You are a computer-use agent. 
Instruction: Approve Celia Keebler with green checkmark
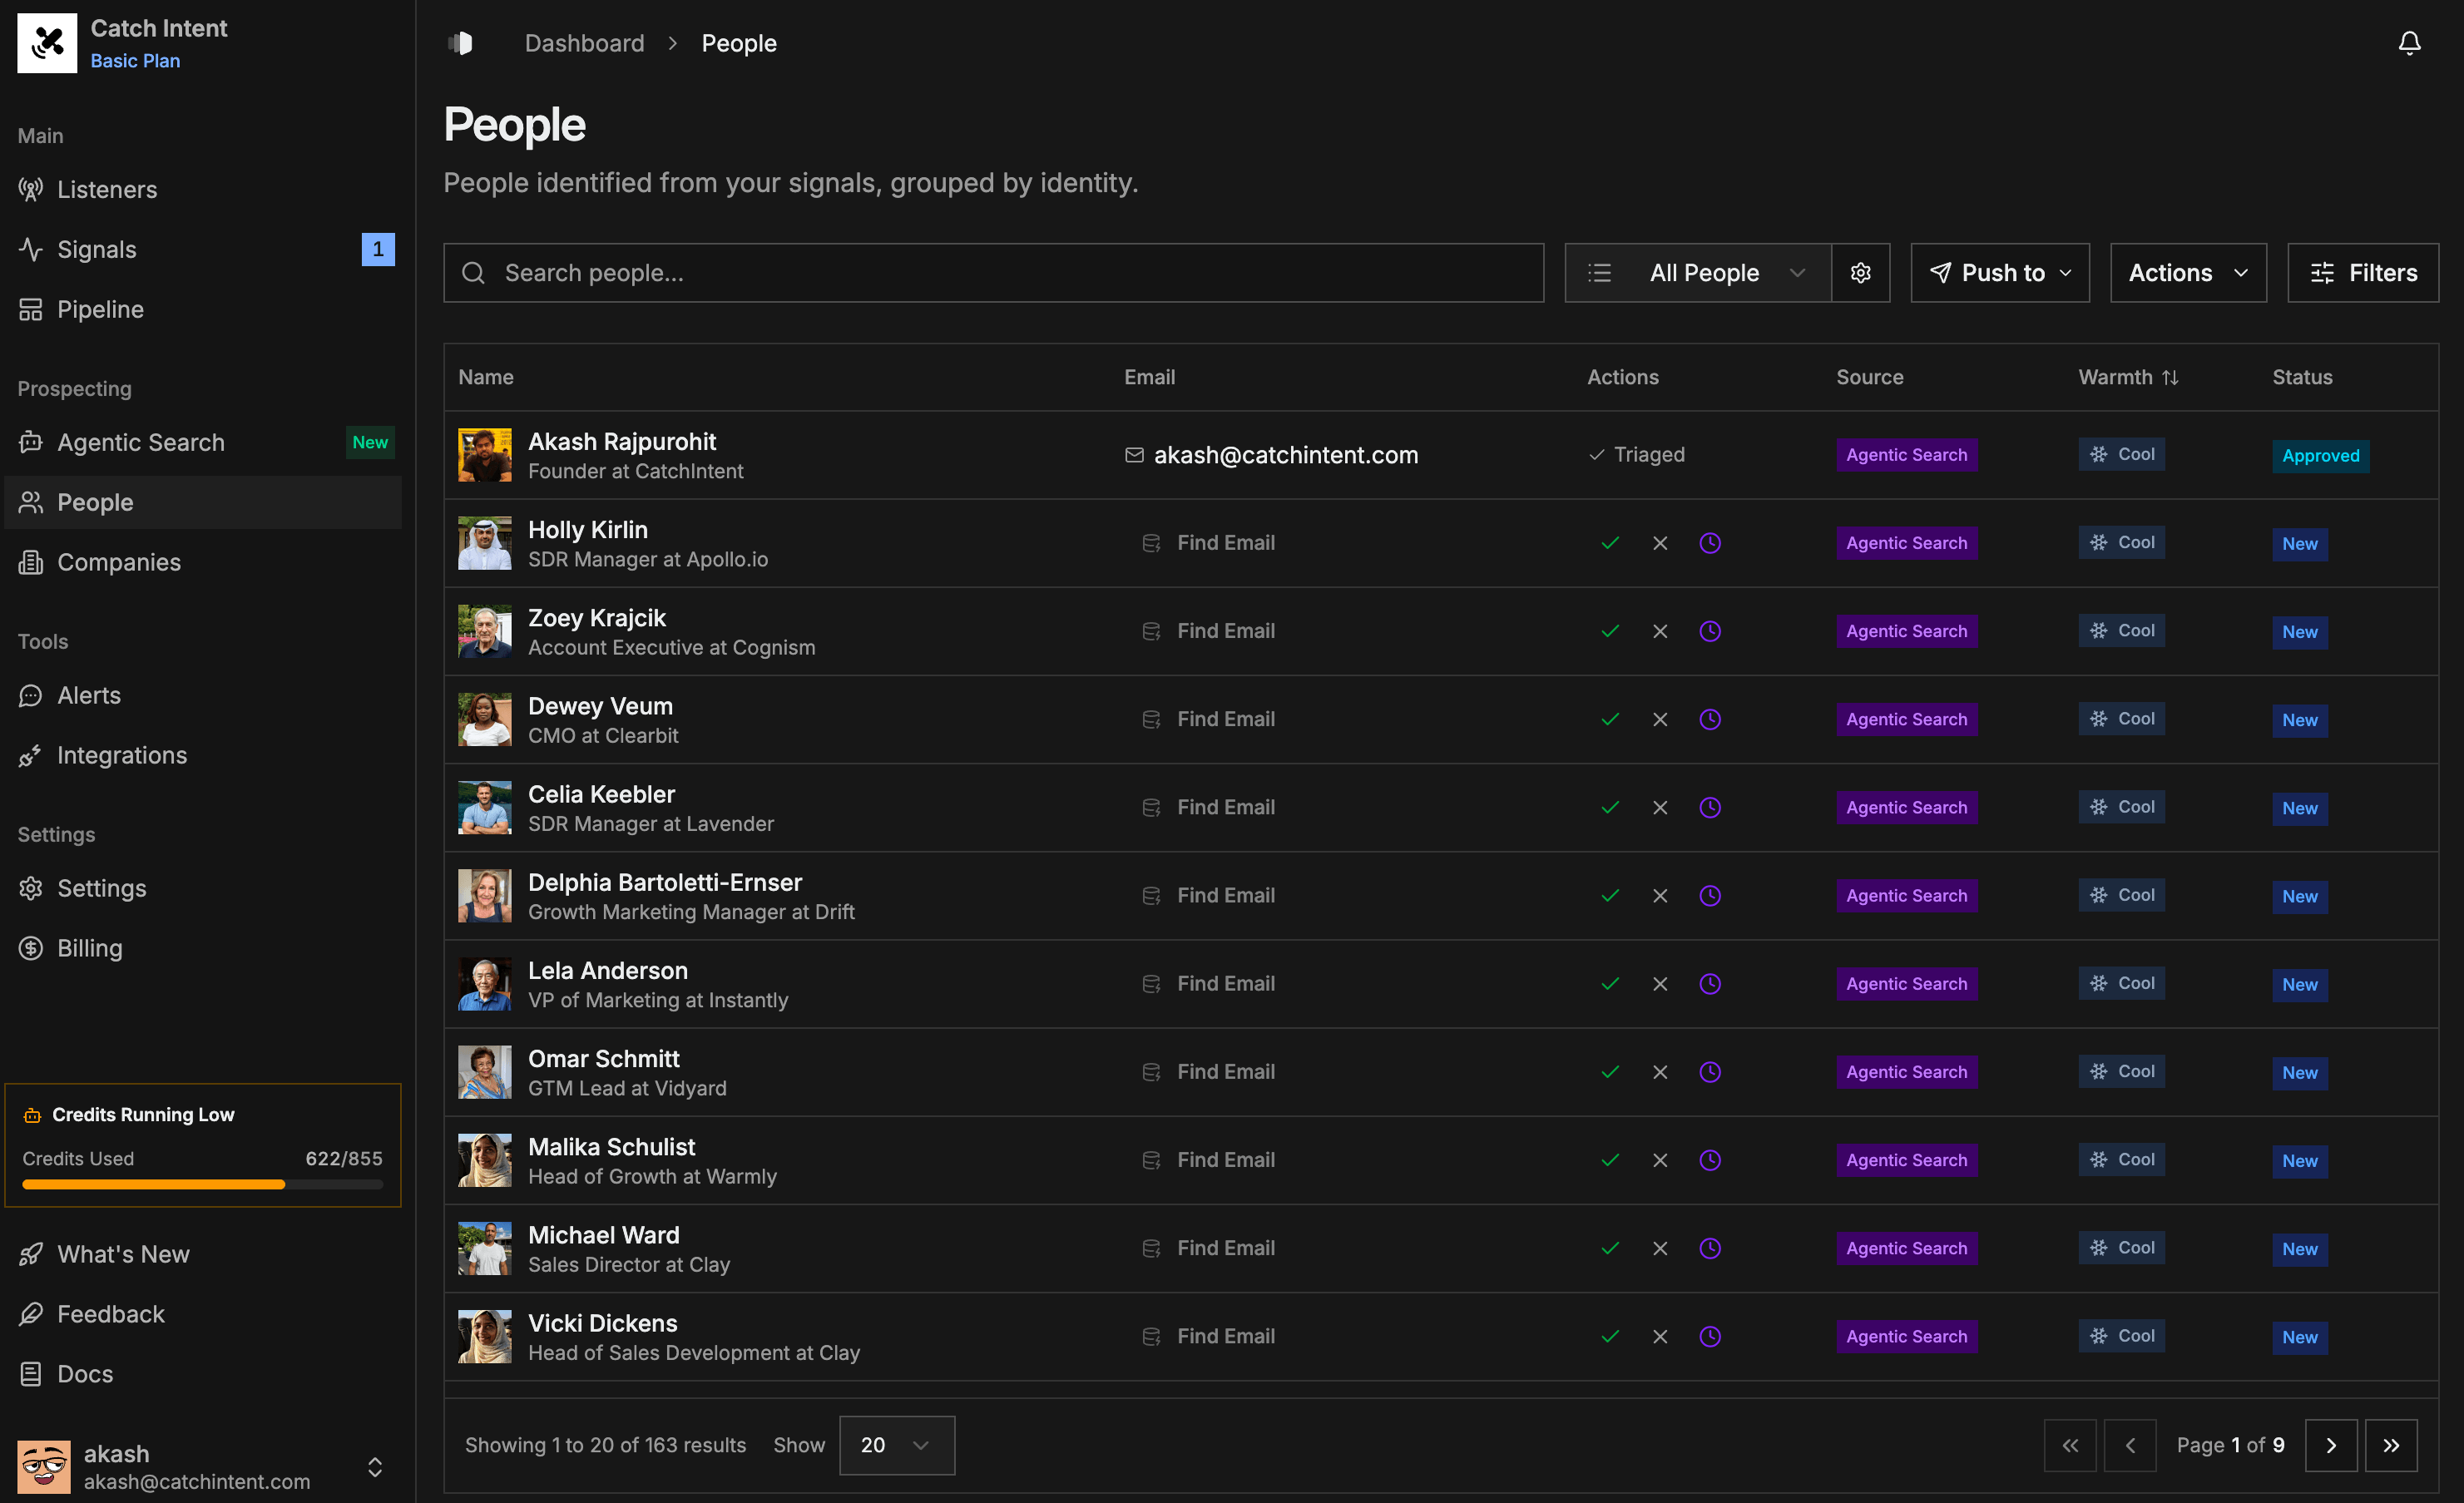click(x=1610, y=807)
